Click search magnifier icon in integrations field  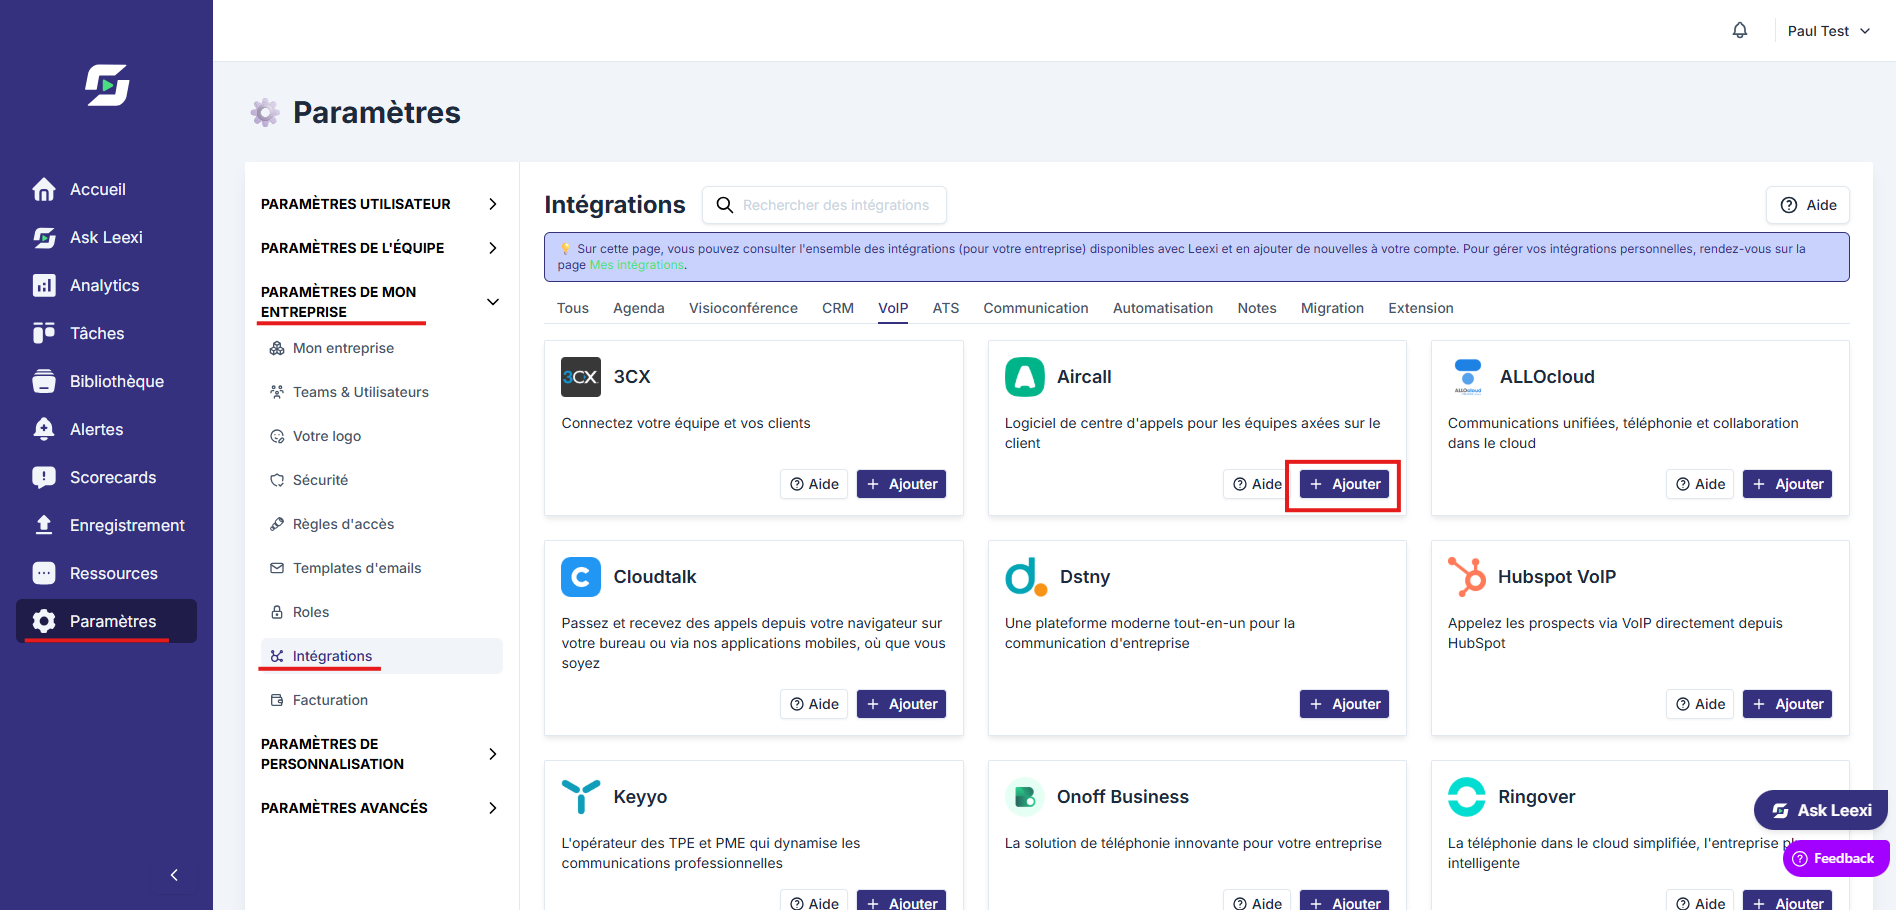point(725,205)
